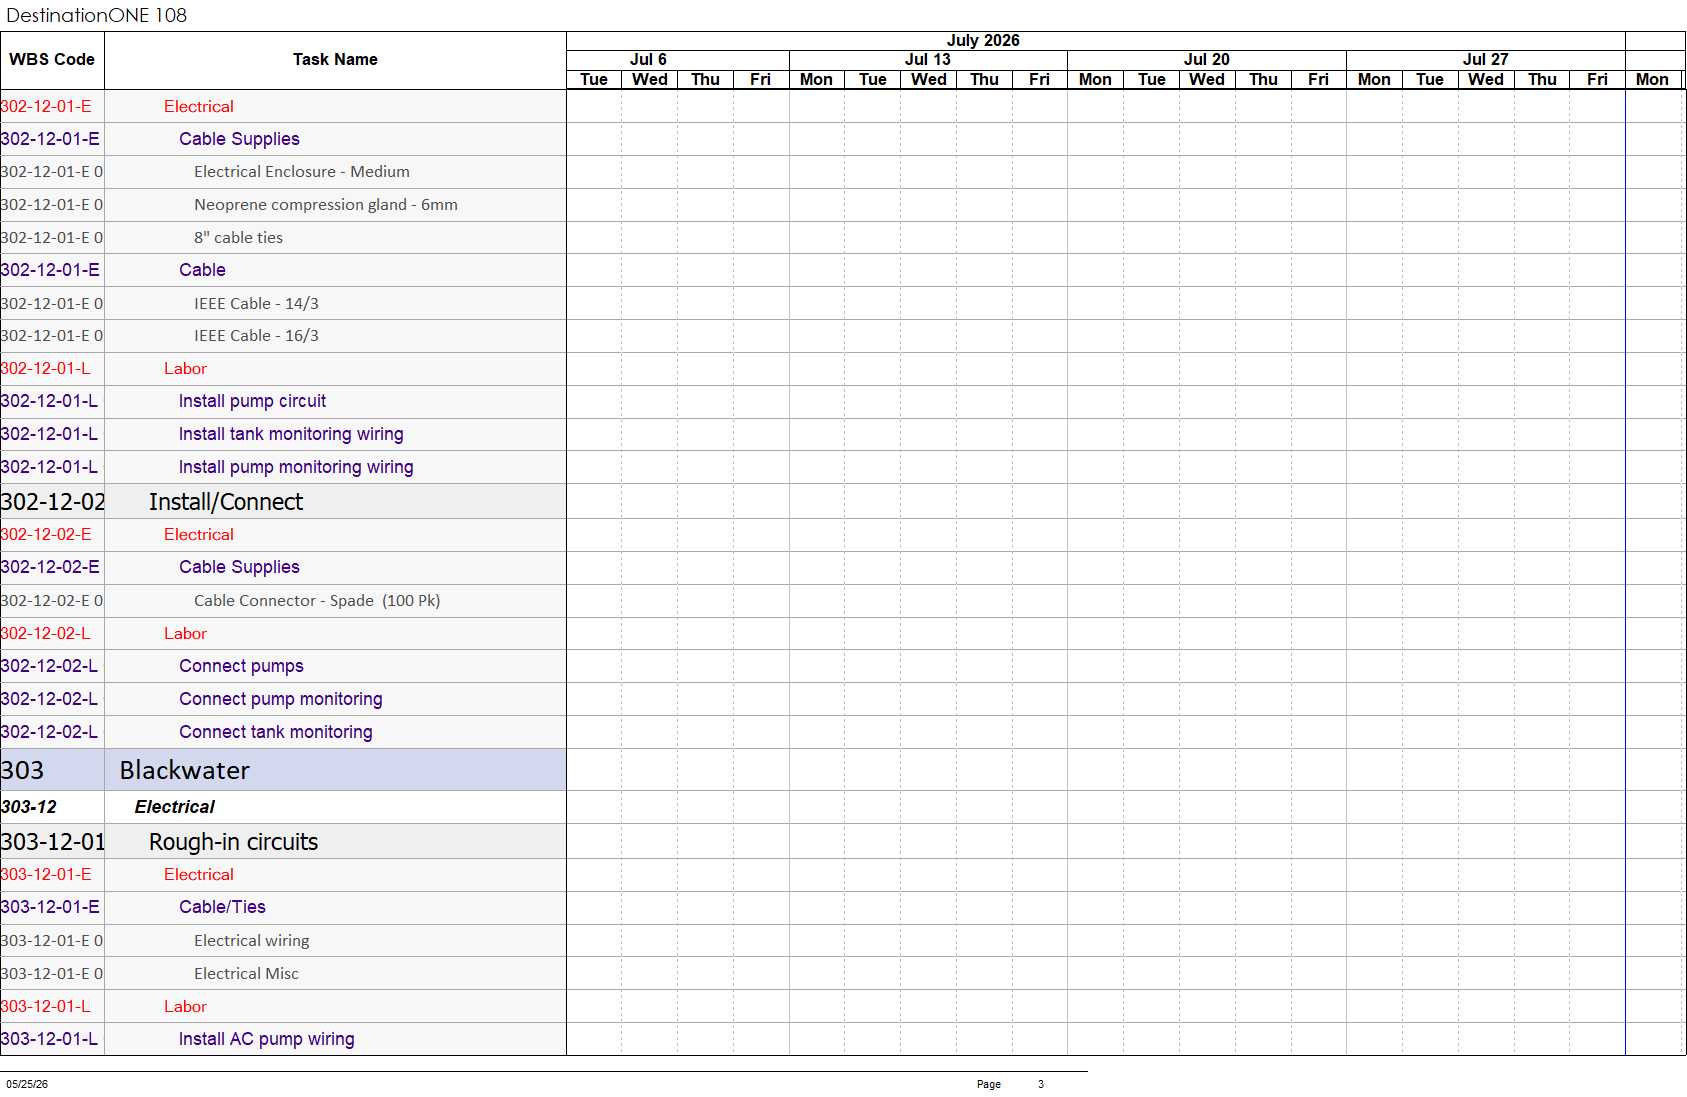Screen dimensions: 1687x1097
Task: Click the Blackwater section heading
Action: 184,770
